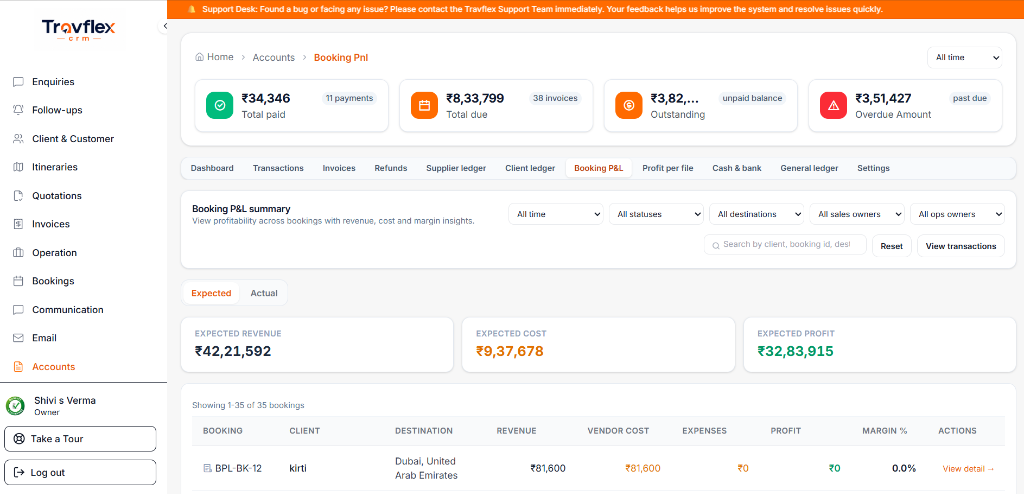Click the 38 invoices badge
Viewport: 1024px width, 494px height.
pos(555,98)
